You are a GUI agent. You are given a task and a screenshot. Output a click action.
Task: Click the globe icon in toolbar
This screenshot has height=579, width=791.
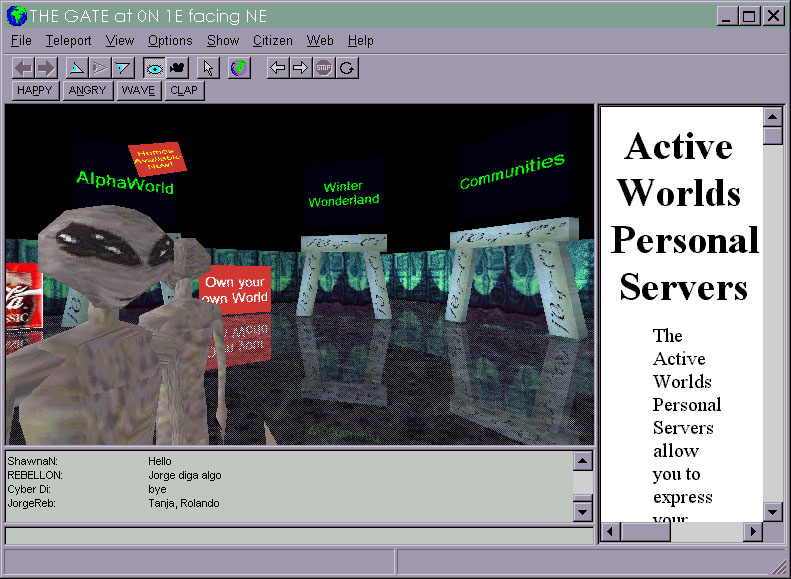[x=239, y=68]
